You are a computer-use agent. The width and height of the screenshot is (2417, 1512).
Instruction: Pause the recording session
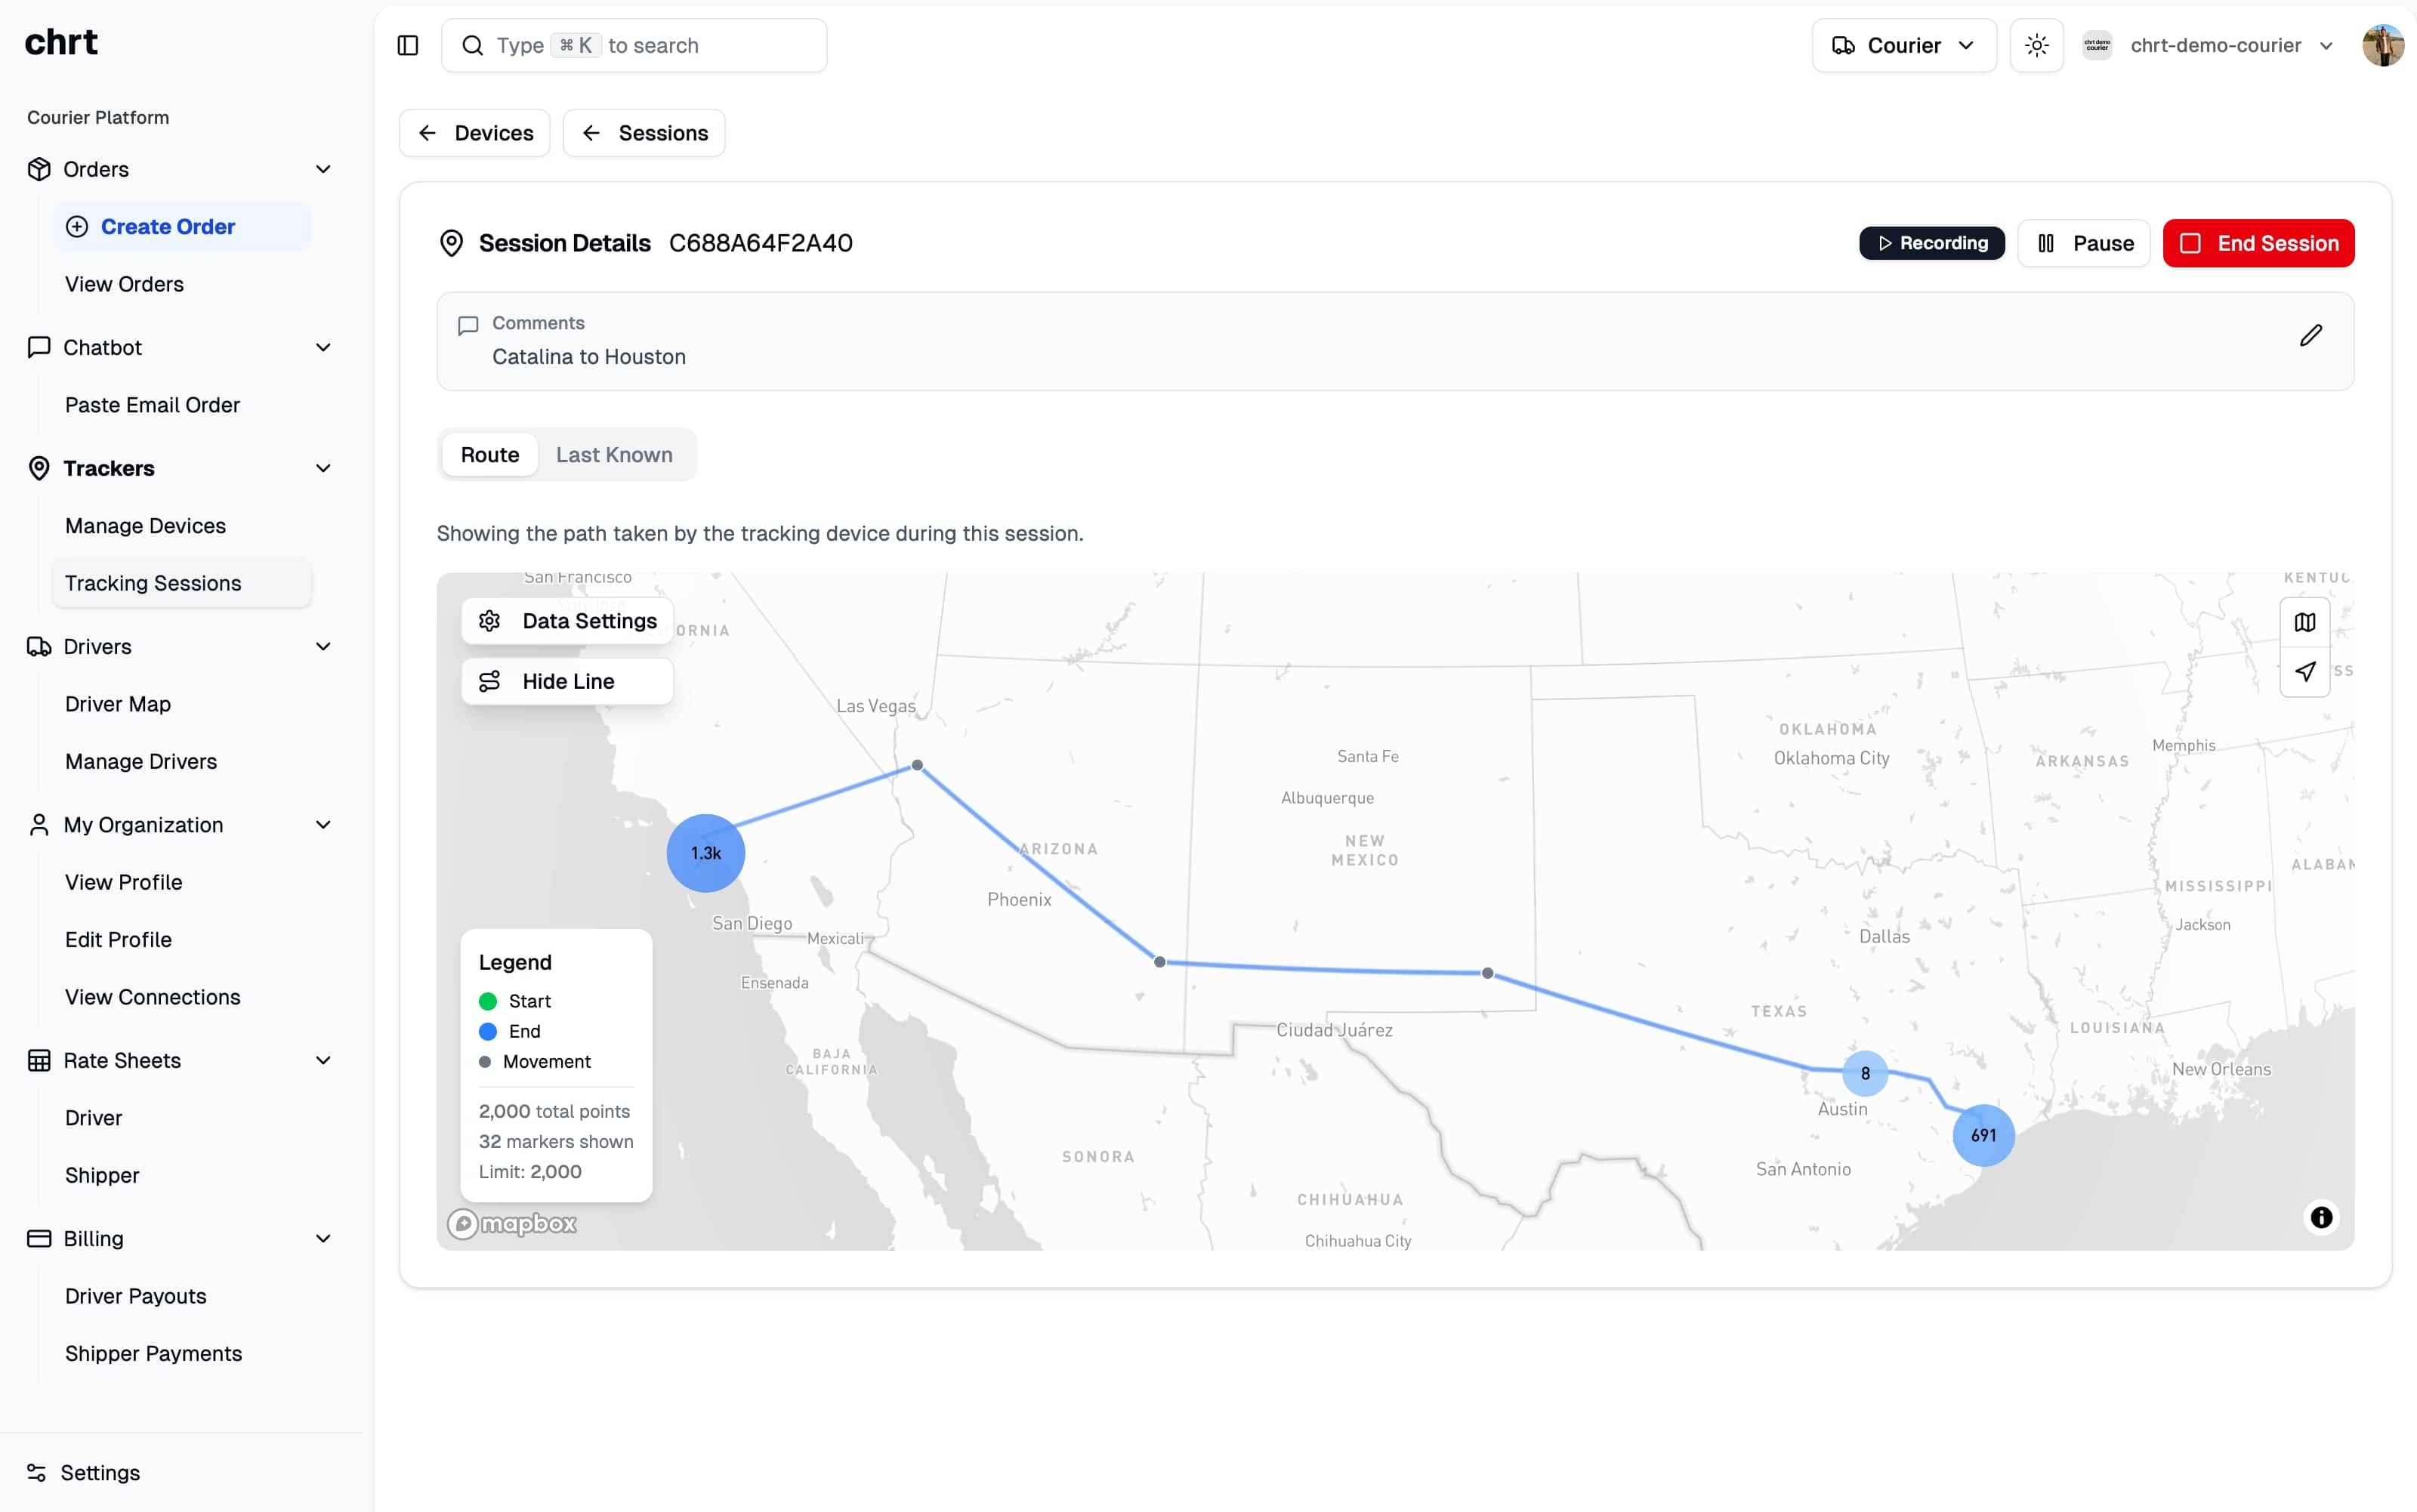coord(2084,243)
